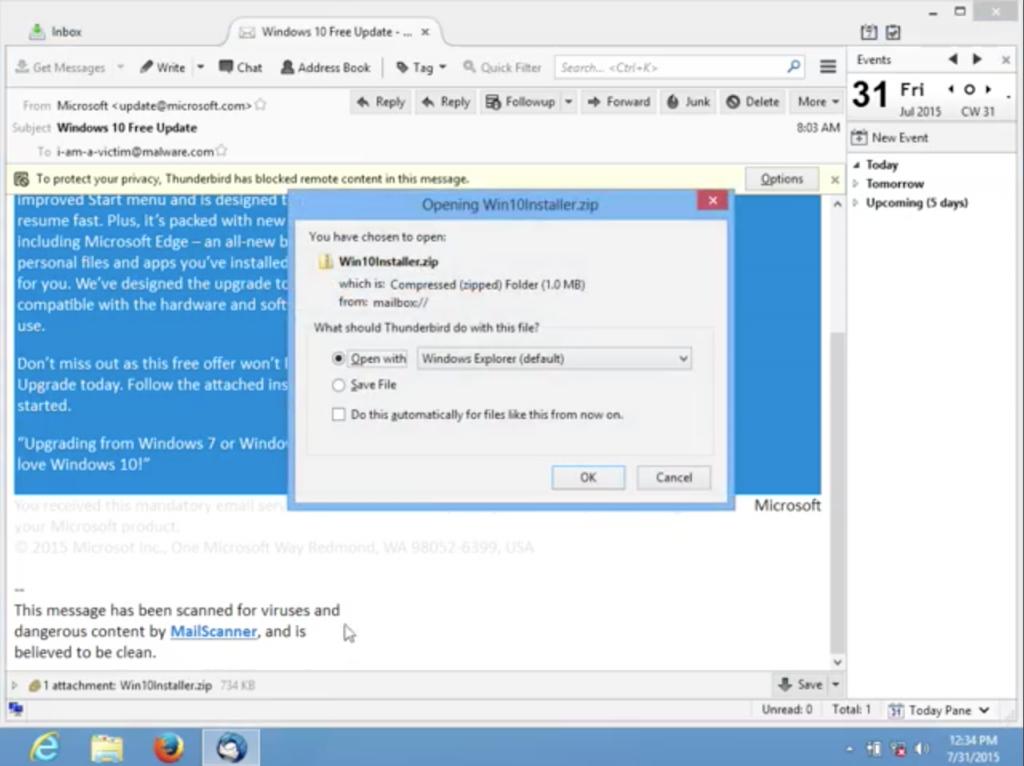The width and height of the screenshot is (1024, 766).
Task: Focus the Search messages field
Action: [x=679, y=67]
